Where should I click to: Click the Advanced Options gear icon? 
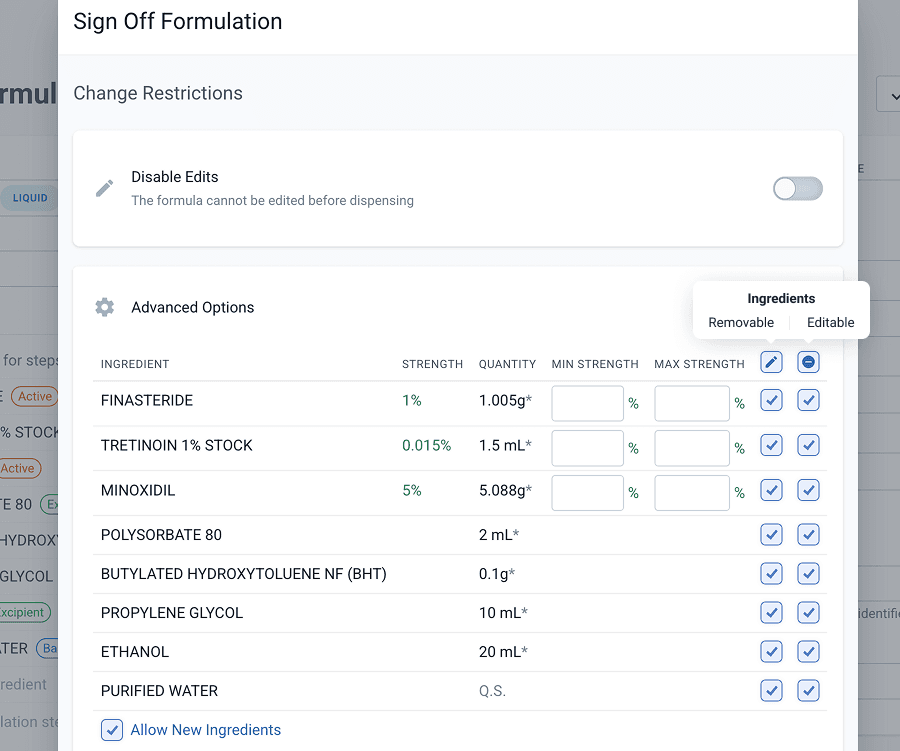(x=104, y=307)
